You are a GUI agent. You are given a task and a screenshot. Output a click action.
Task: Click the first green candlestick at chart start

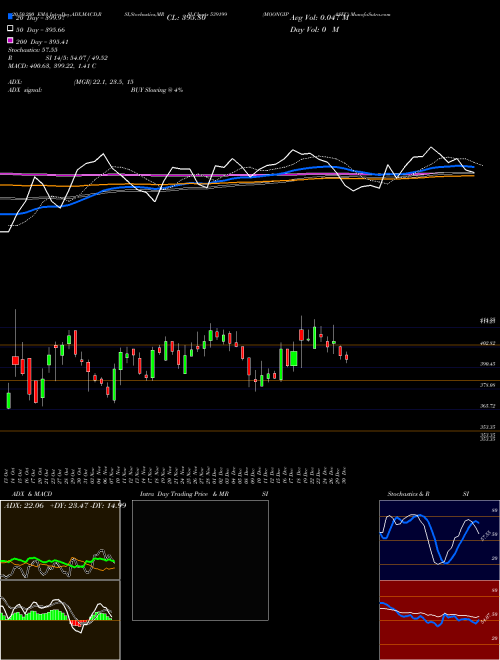[x=8, y=400]
